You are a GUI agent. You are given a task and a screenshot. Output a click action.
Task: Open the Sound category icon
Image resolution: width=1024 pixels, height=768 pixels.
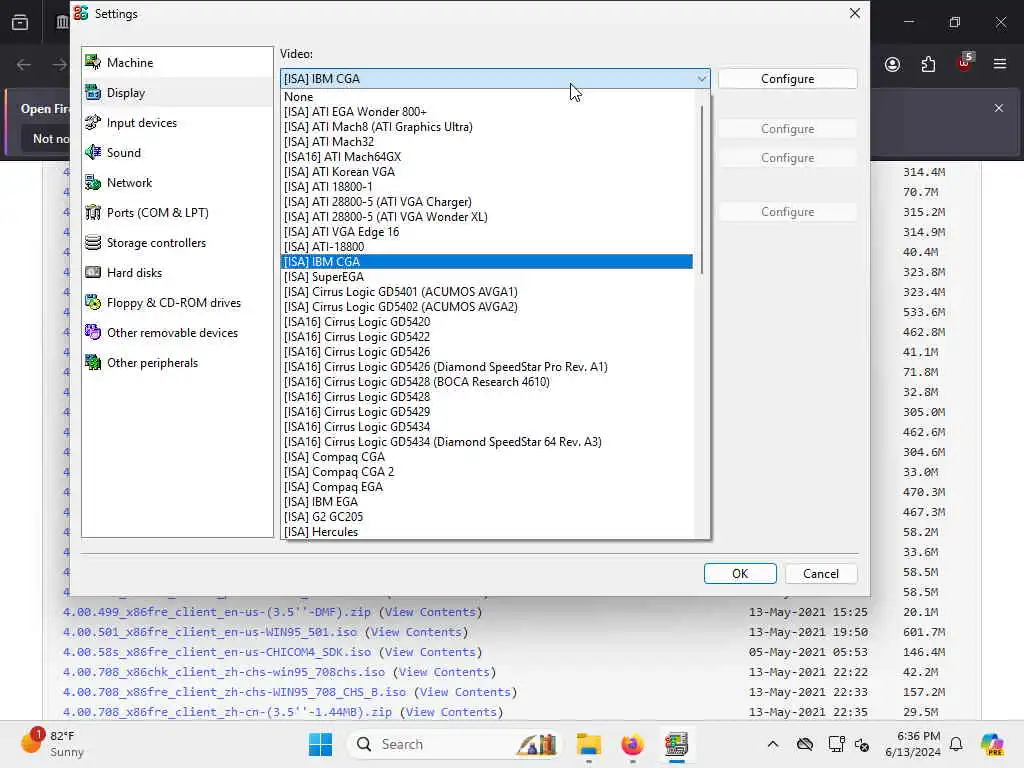[x=93, y=152]
